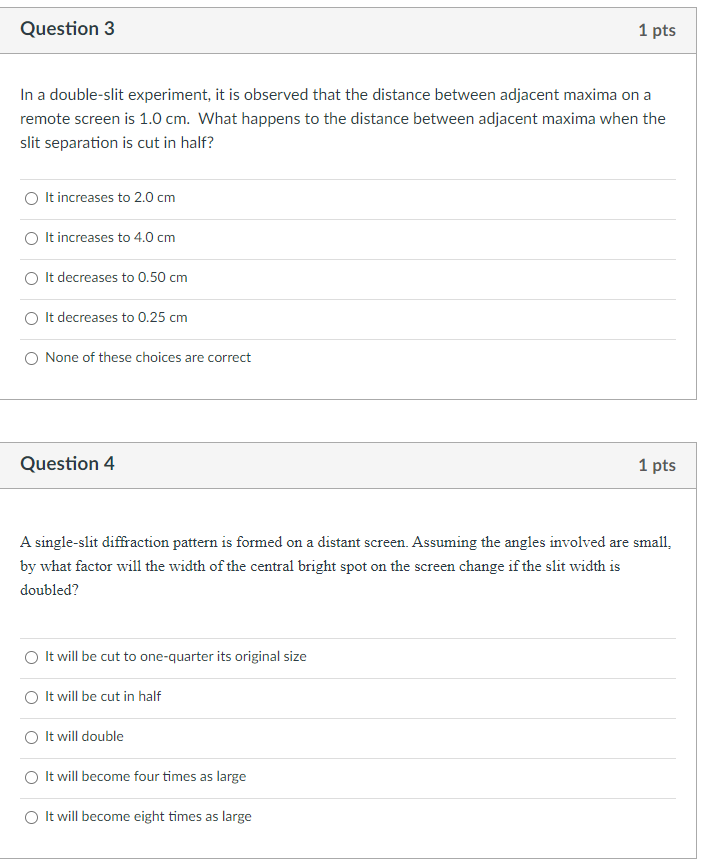This screenshot has height=861, width=728.
Task: Click inside the Question 4 answer area
Action: [350, 737]
